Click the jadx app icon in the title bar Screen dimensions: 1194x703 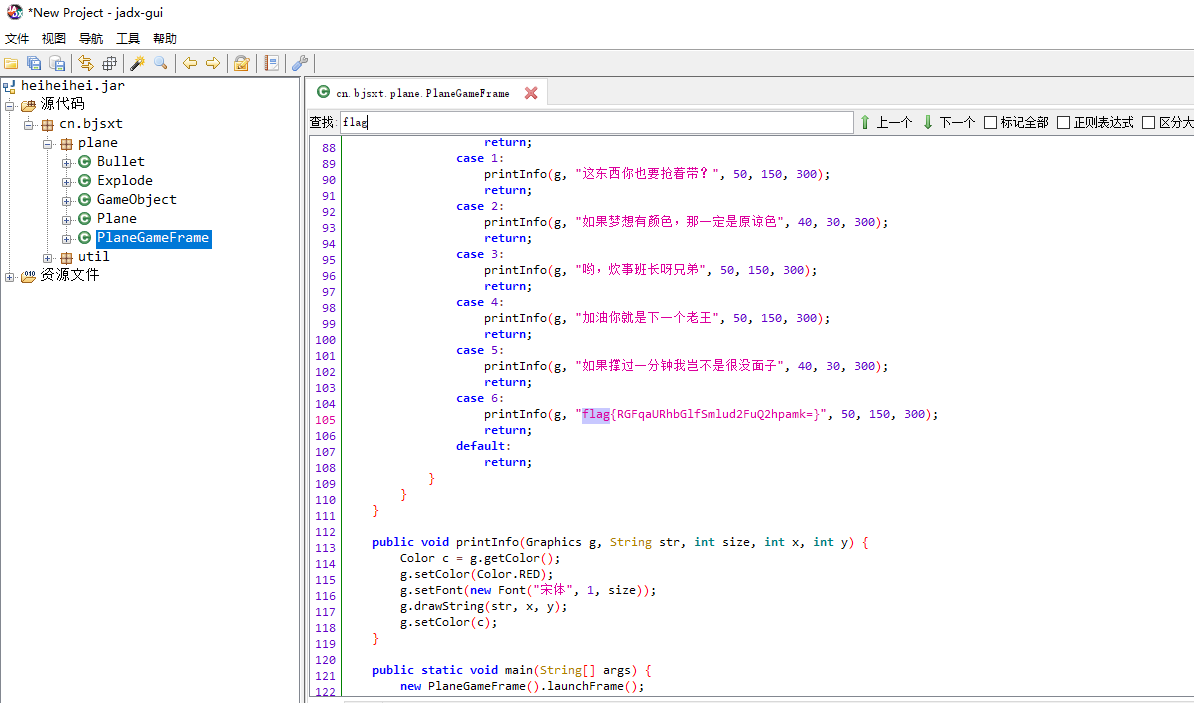tap(14, 12)
